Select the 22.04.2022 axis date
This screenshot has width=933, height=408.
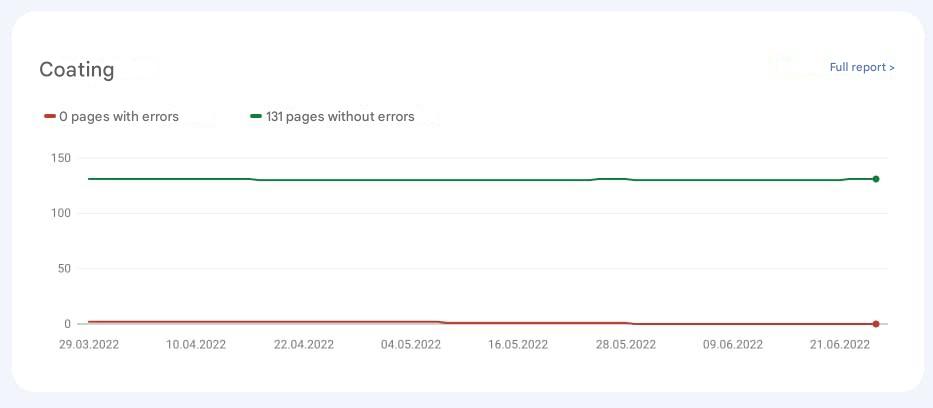point(304,345)
